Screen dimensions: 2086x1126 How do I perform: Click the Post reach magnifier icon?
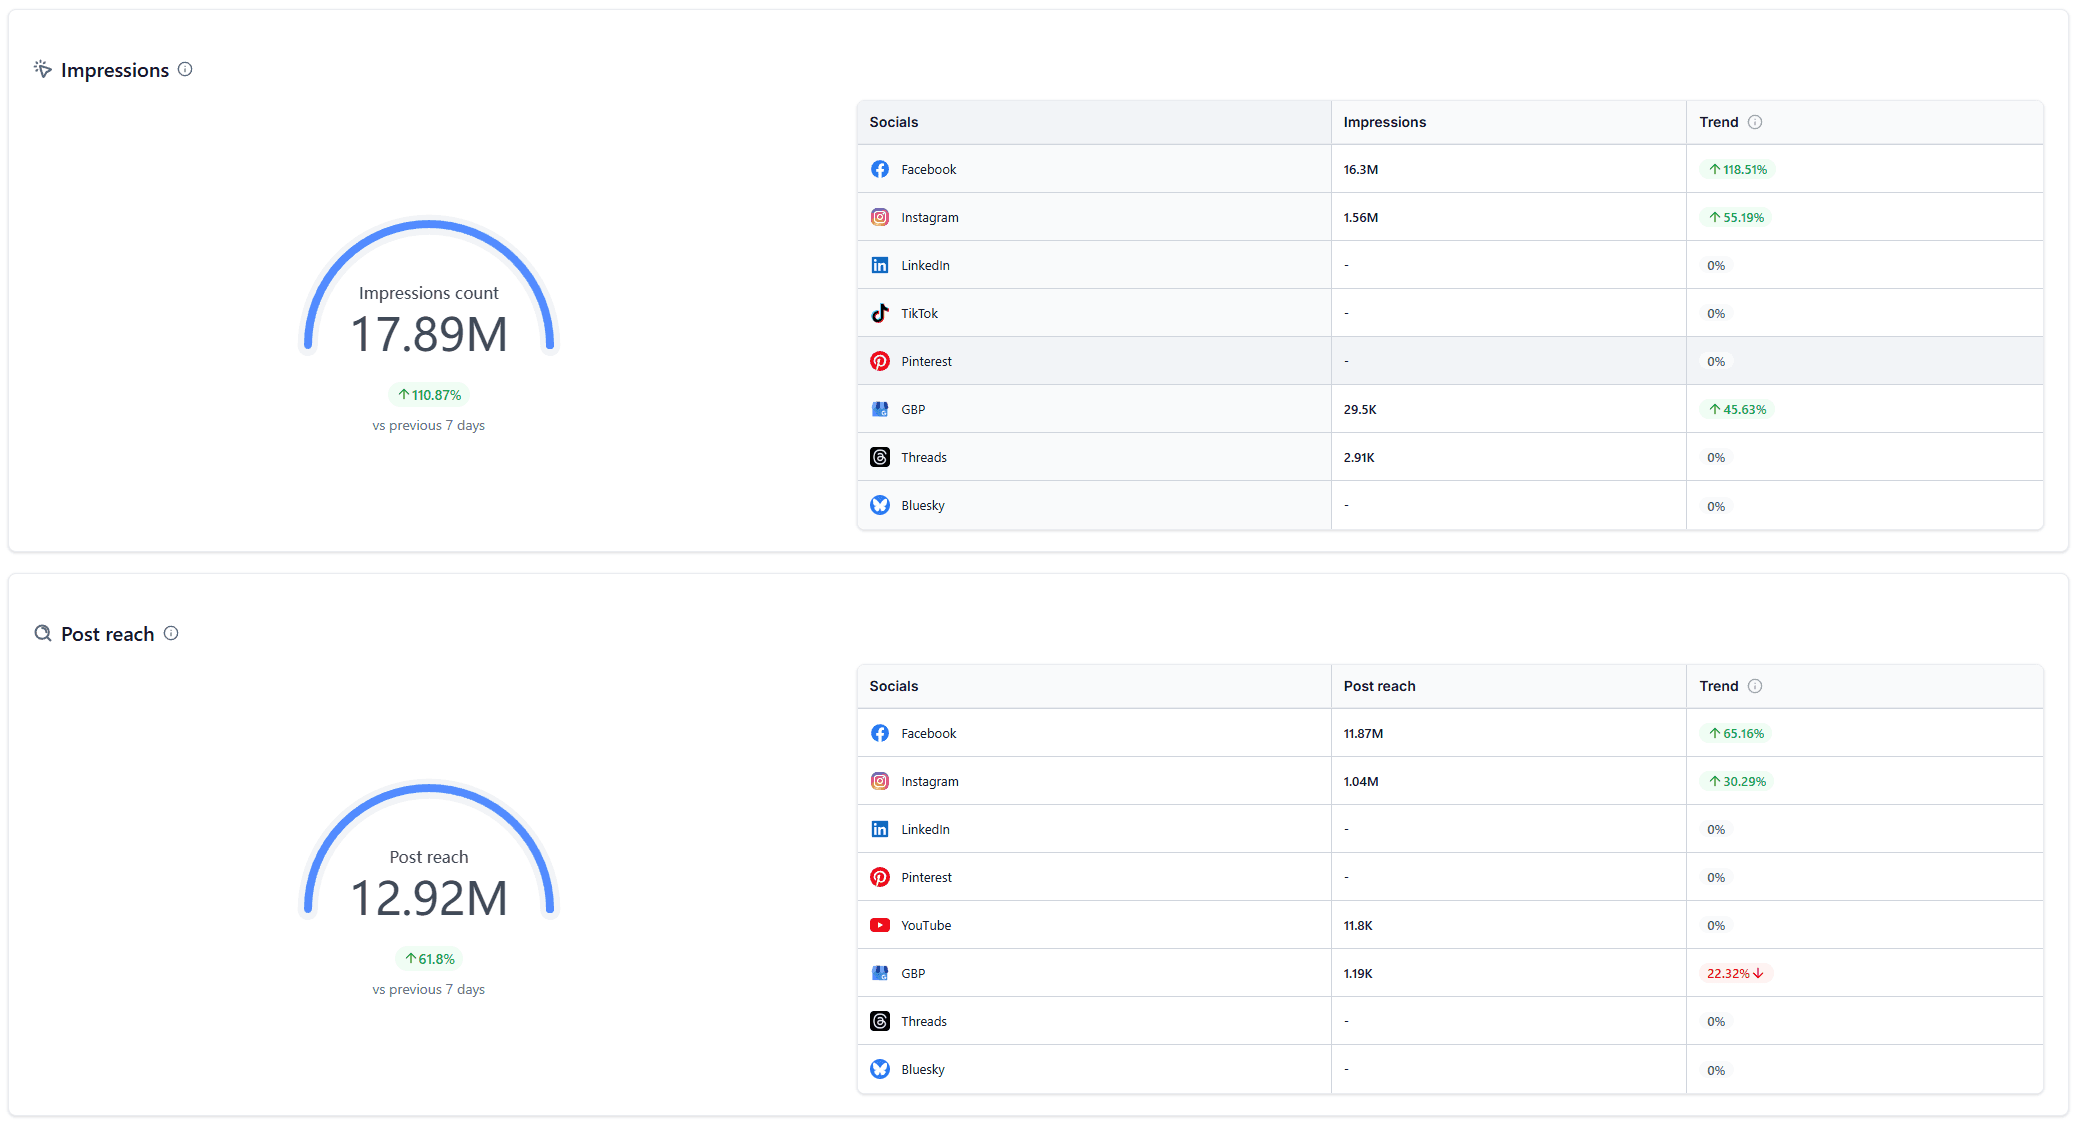[x=43, y=633]
